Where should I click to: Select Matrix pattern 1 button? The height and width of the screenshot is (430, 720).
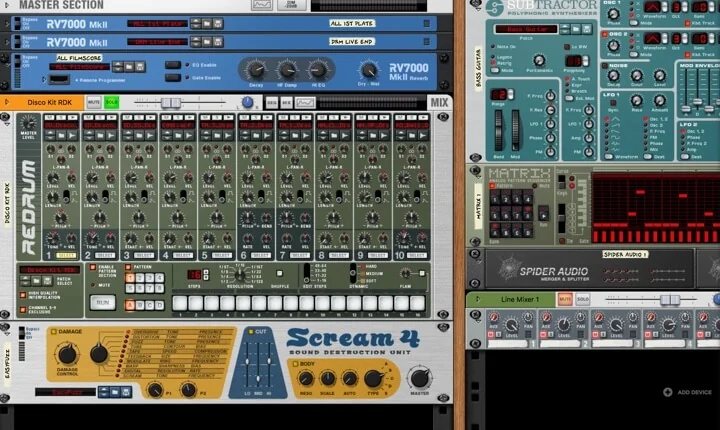(x=495, y=199)
